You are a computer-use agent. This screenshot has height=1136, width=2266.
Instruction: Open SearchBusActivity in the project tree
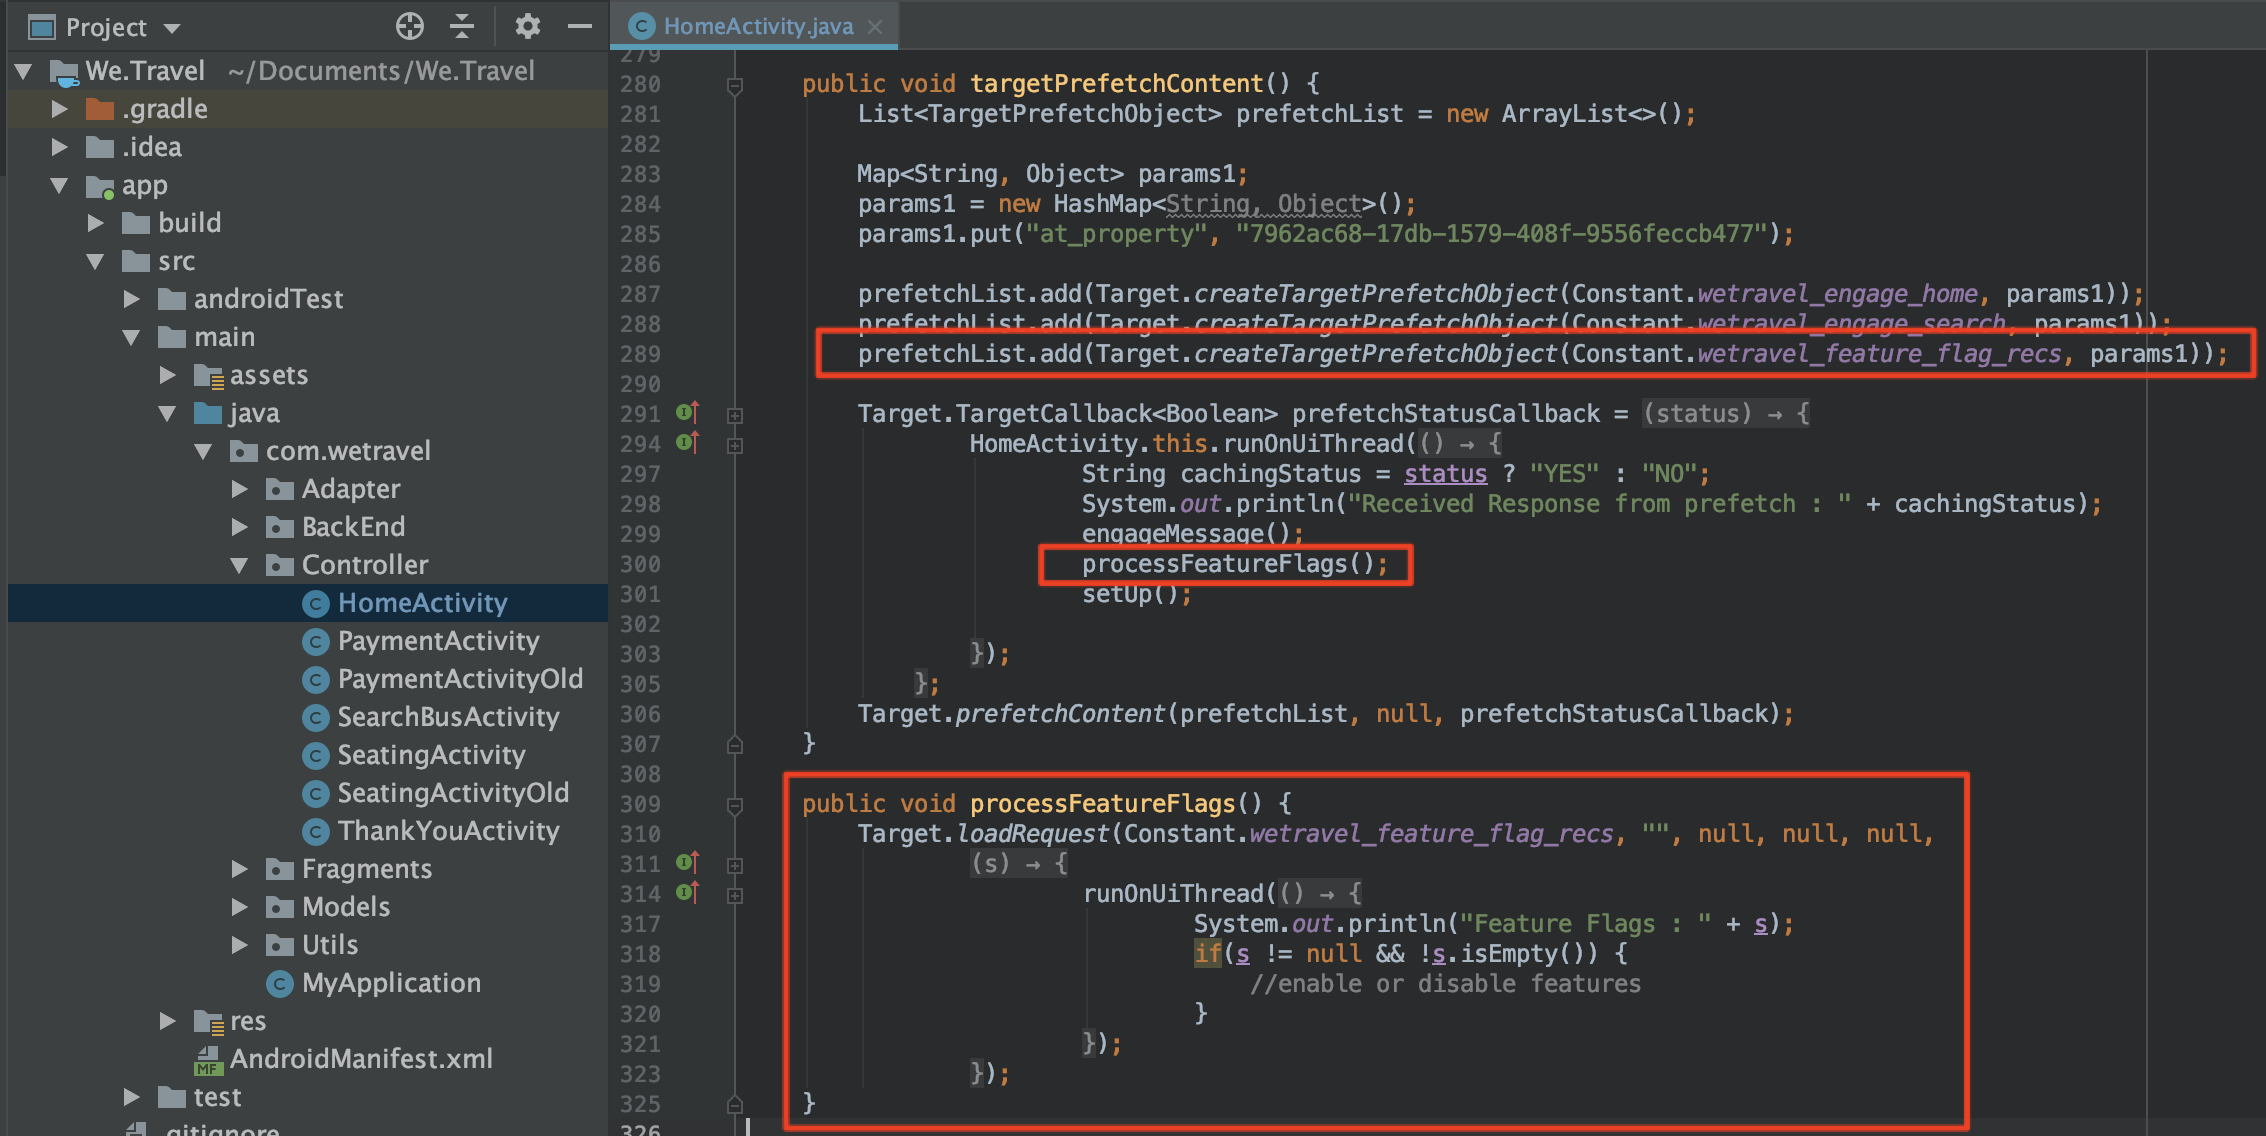click(447, 717)
